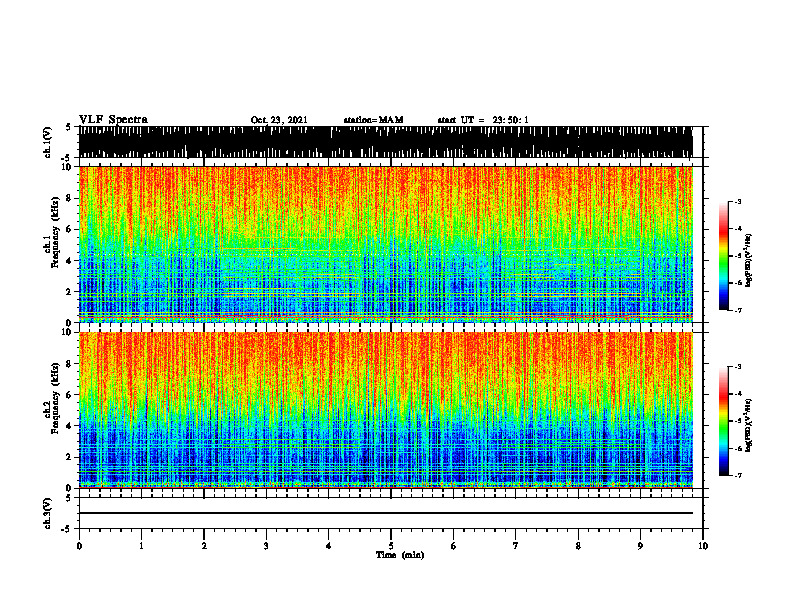Click the "-3" label on ch.1 colorbar

737,201
